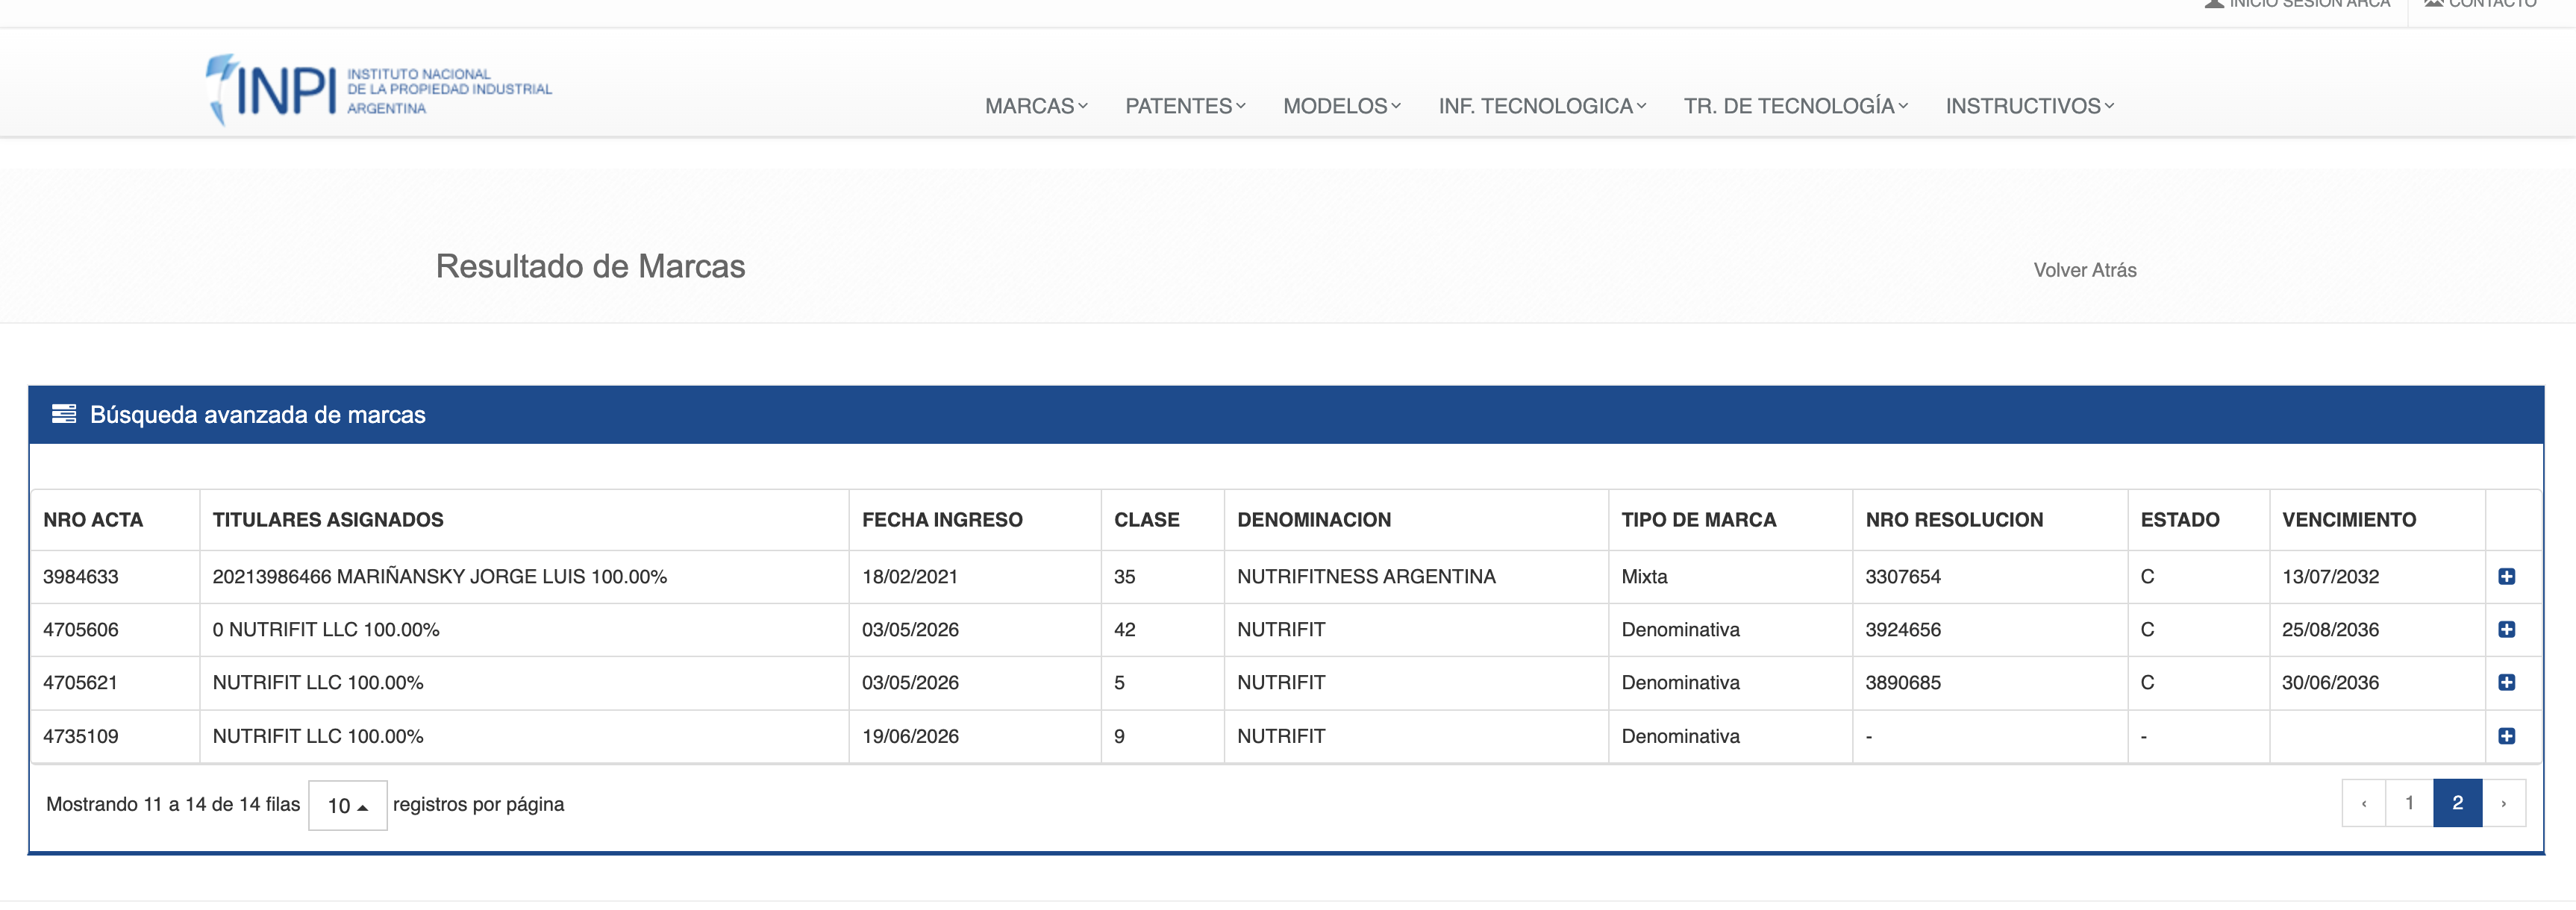Sort by ESTADO column header

point(2180,520)
